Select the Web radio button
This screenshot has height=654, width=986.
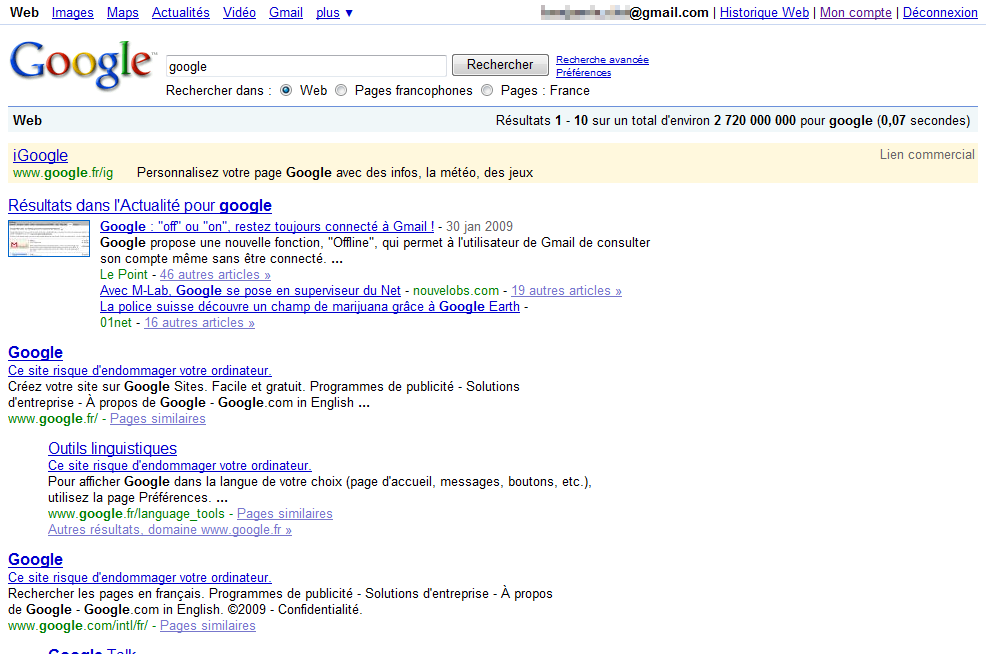pos(286,91)
